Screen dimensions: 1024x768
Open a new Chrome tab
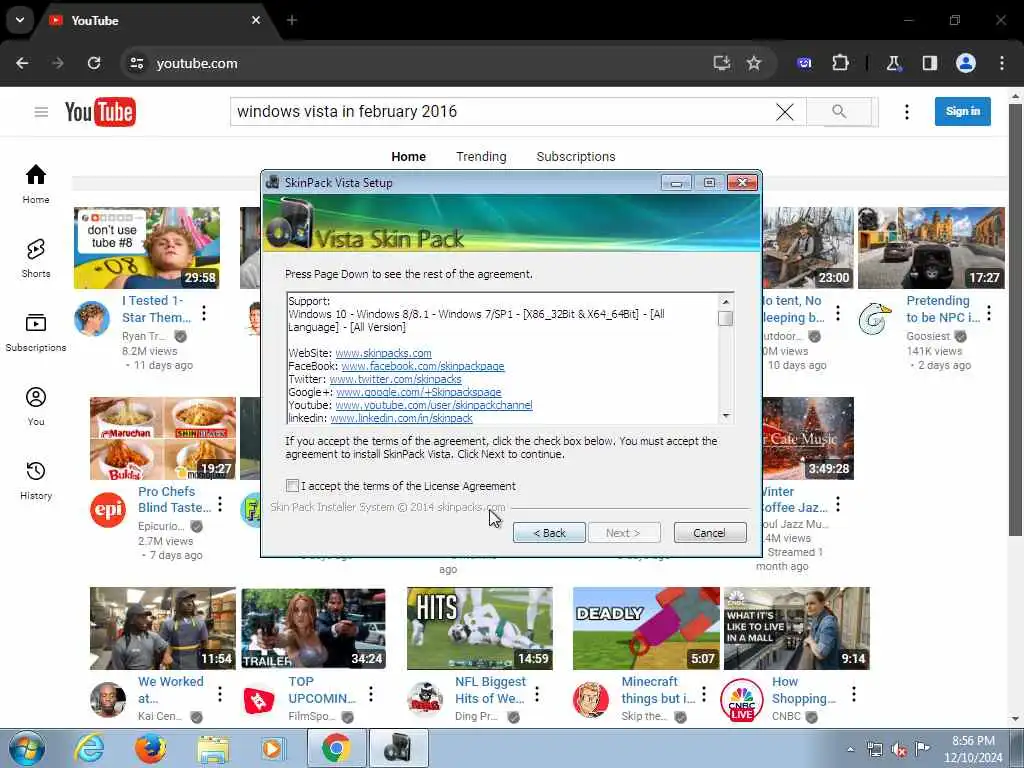[x=292, y=20]
